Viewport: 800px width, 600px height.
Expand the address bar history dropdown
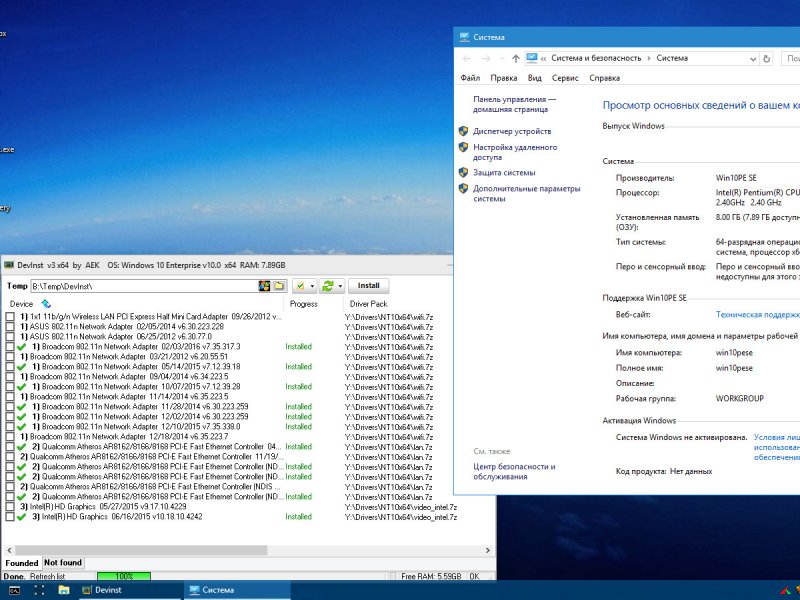[753, 59]
